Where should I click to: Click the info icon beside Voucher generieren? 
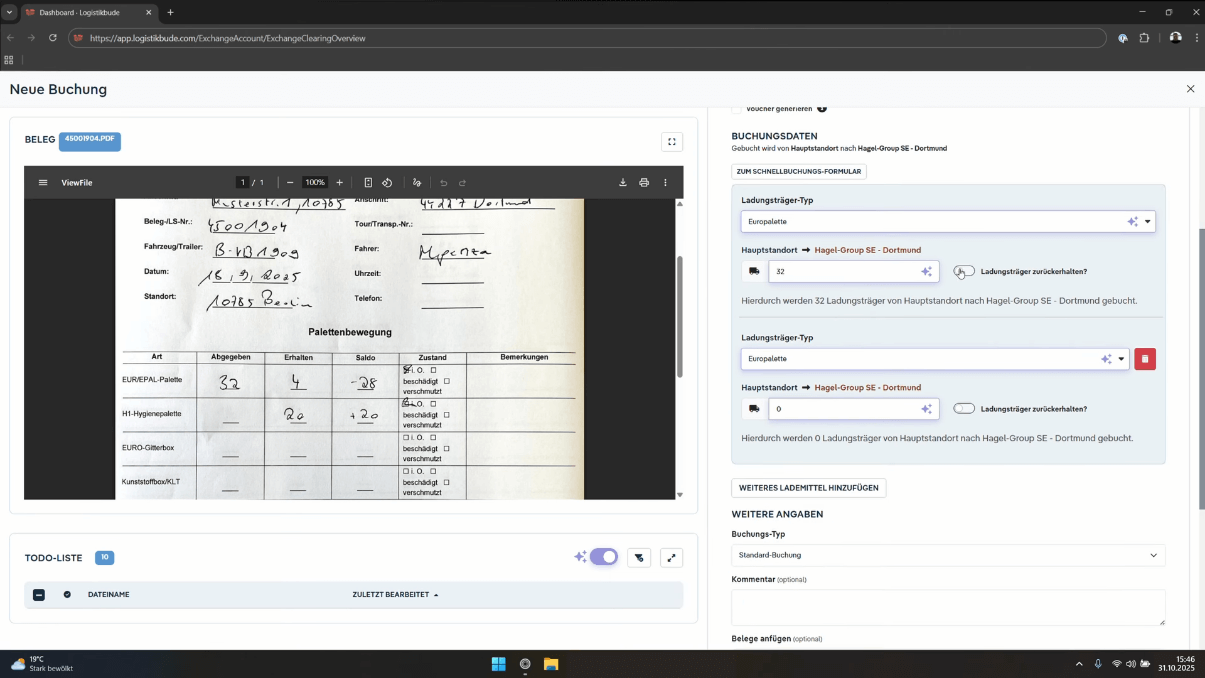(x=822, y=108)
